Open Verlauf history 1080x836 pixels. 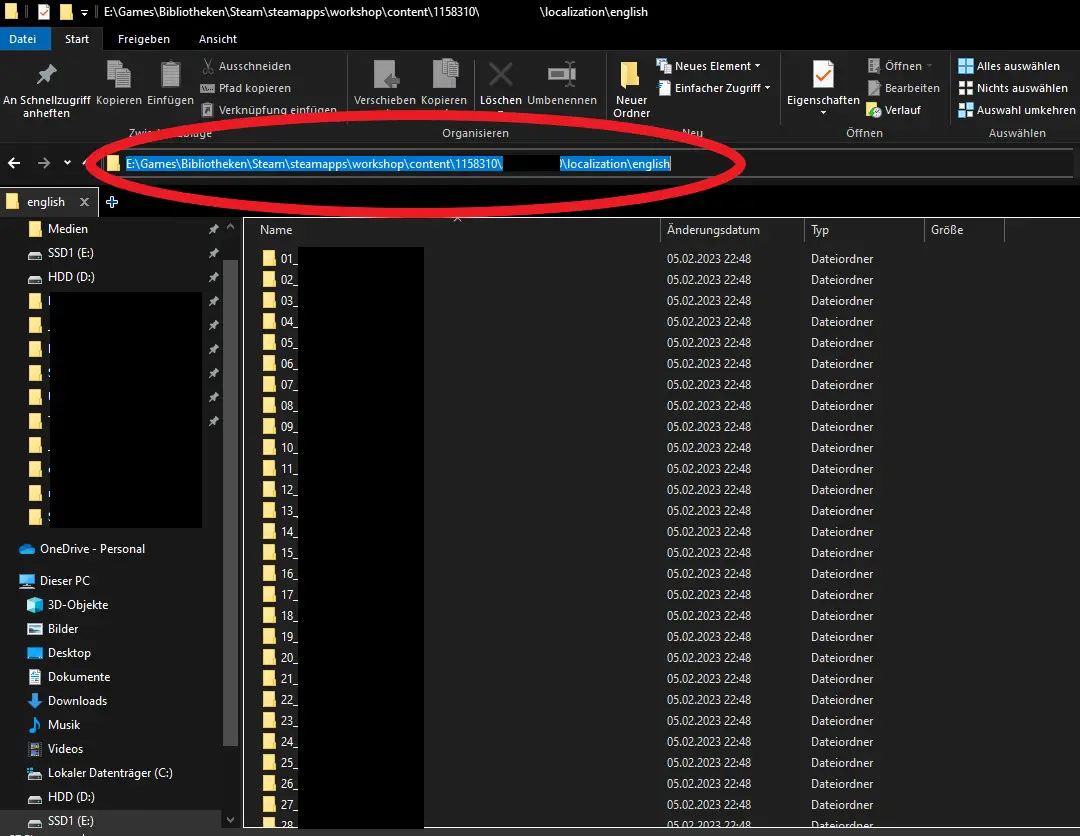[894, 110]
